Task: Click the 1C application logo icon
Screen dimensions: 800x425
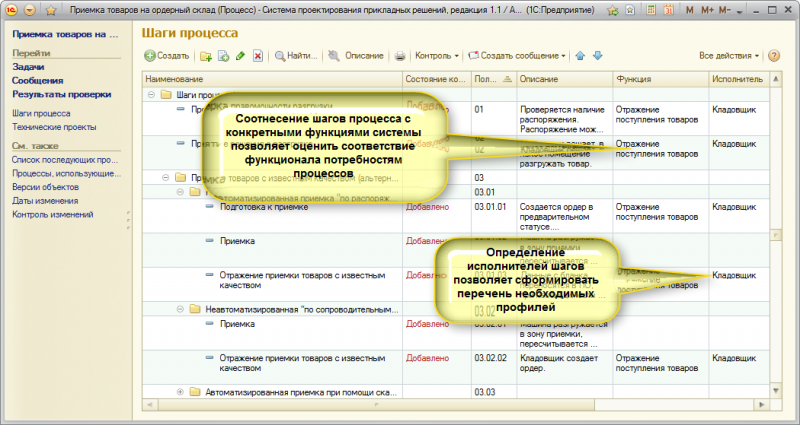Action: [11, 10]
